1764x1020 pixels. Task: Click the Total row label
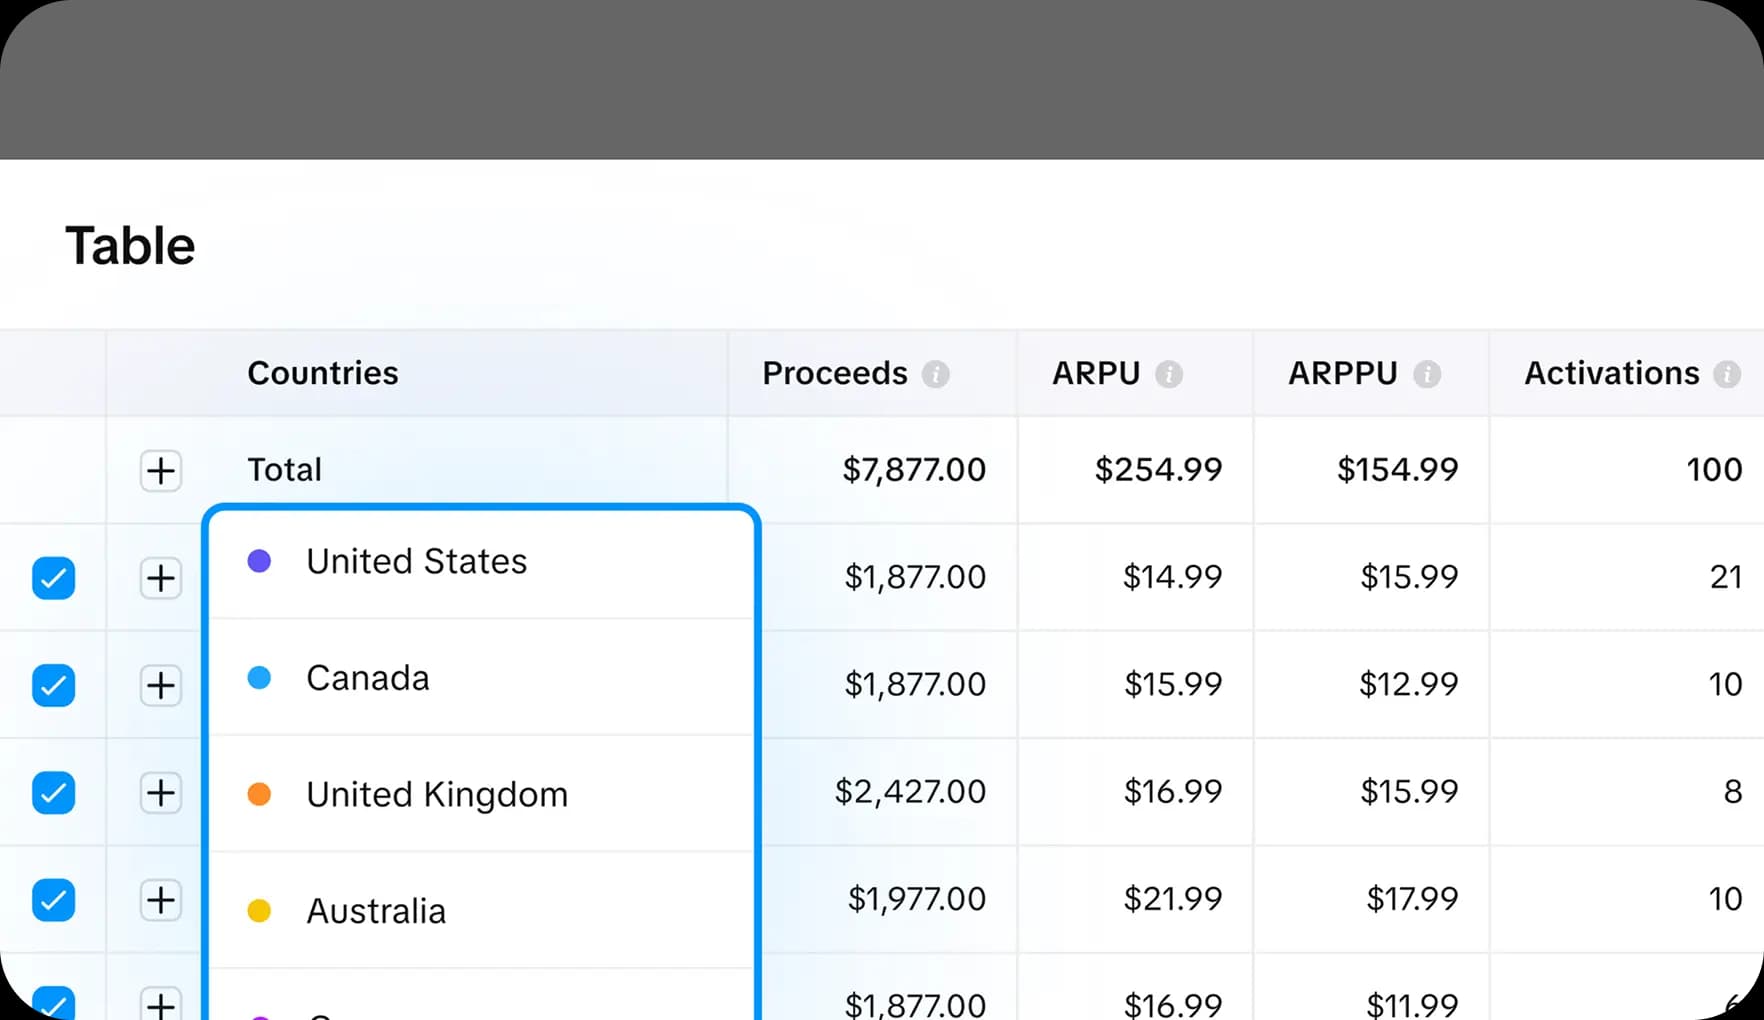[x=284, y=470]
